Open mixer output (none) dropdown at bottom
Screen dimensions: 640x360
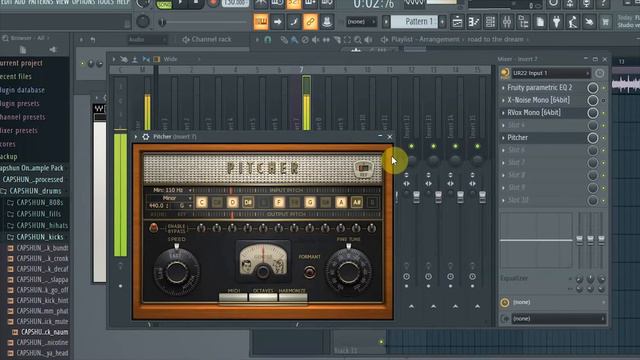click(x=558, y=319)
